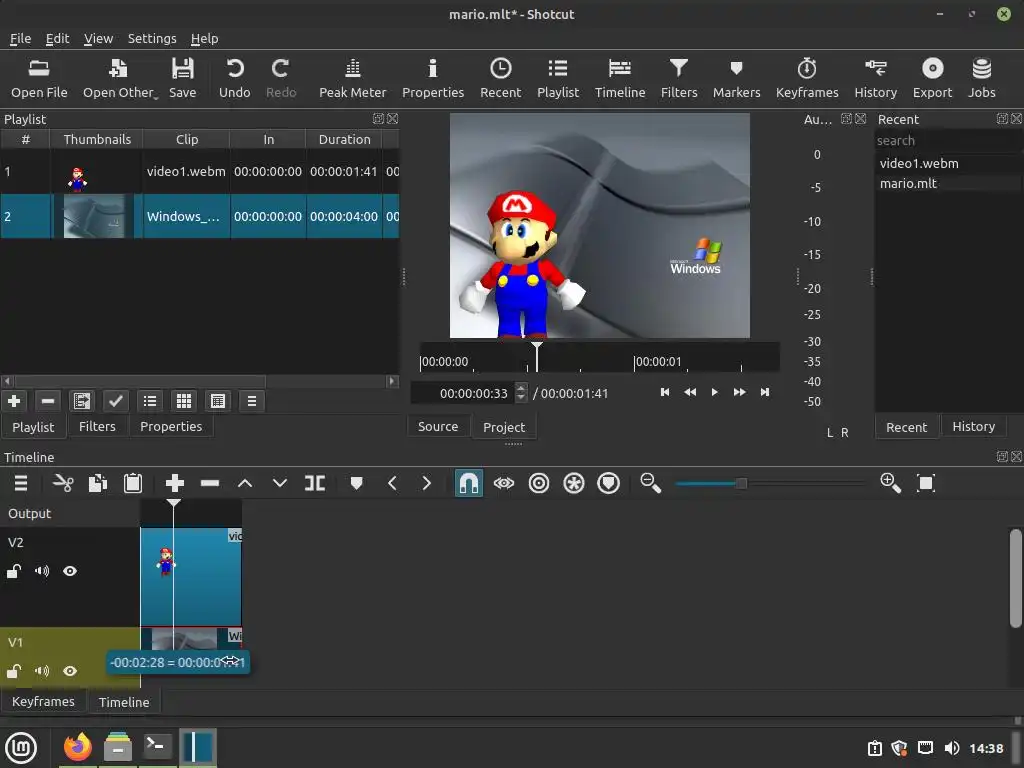
Task: Toggle timeline snapping magnet
Action: pos(469,483)
